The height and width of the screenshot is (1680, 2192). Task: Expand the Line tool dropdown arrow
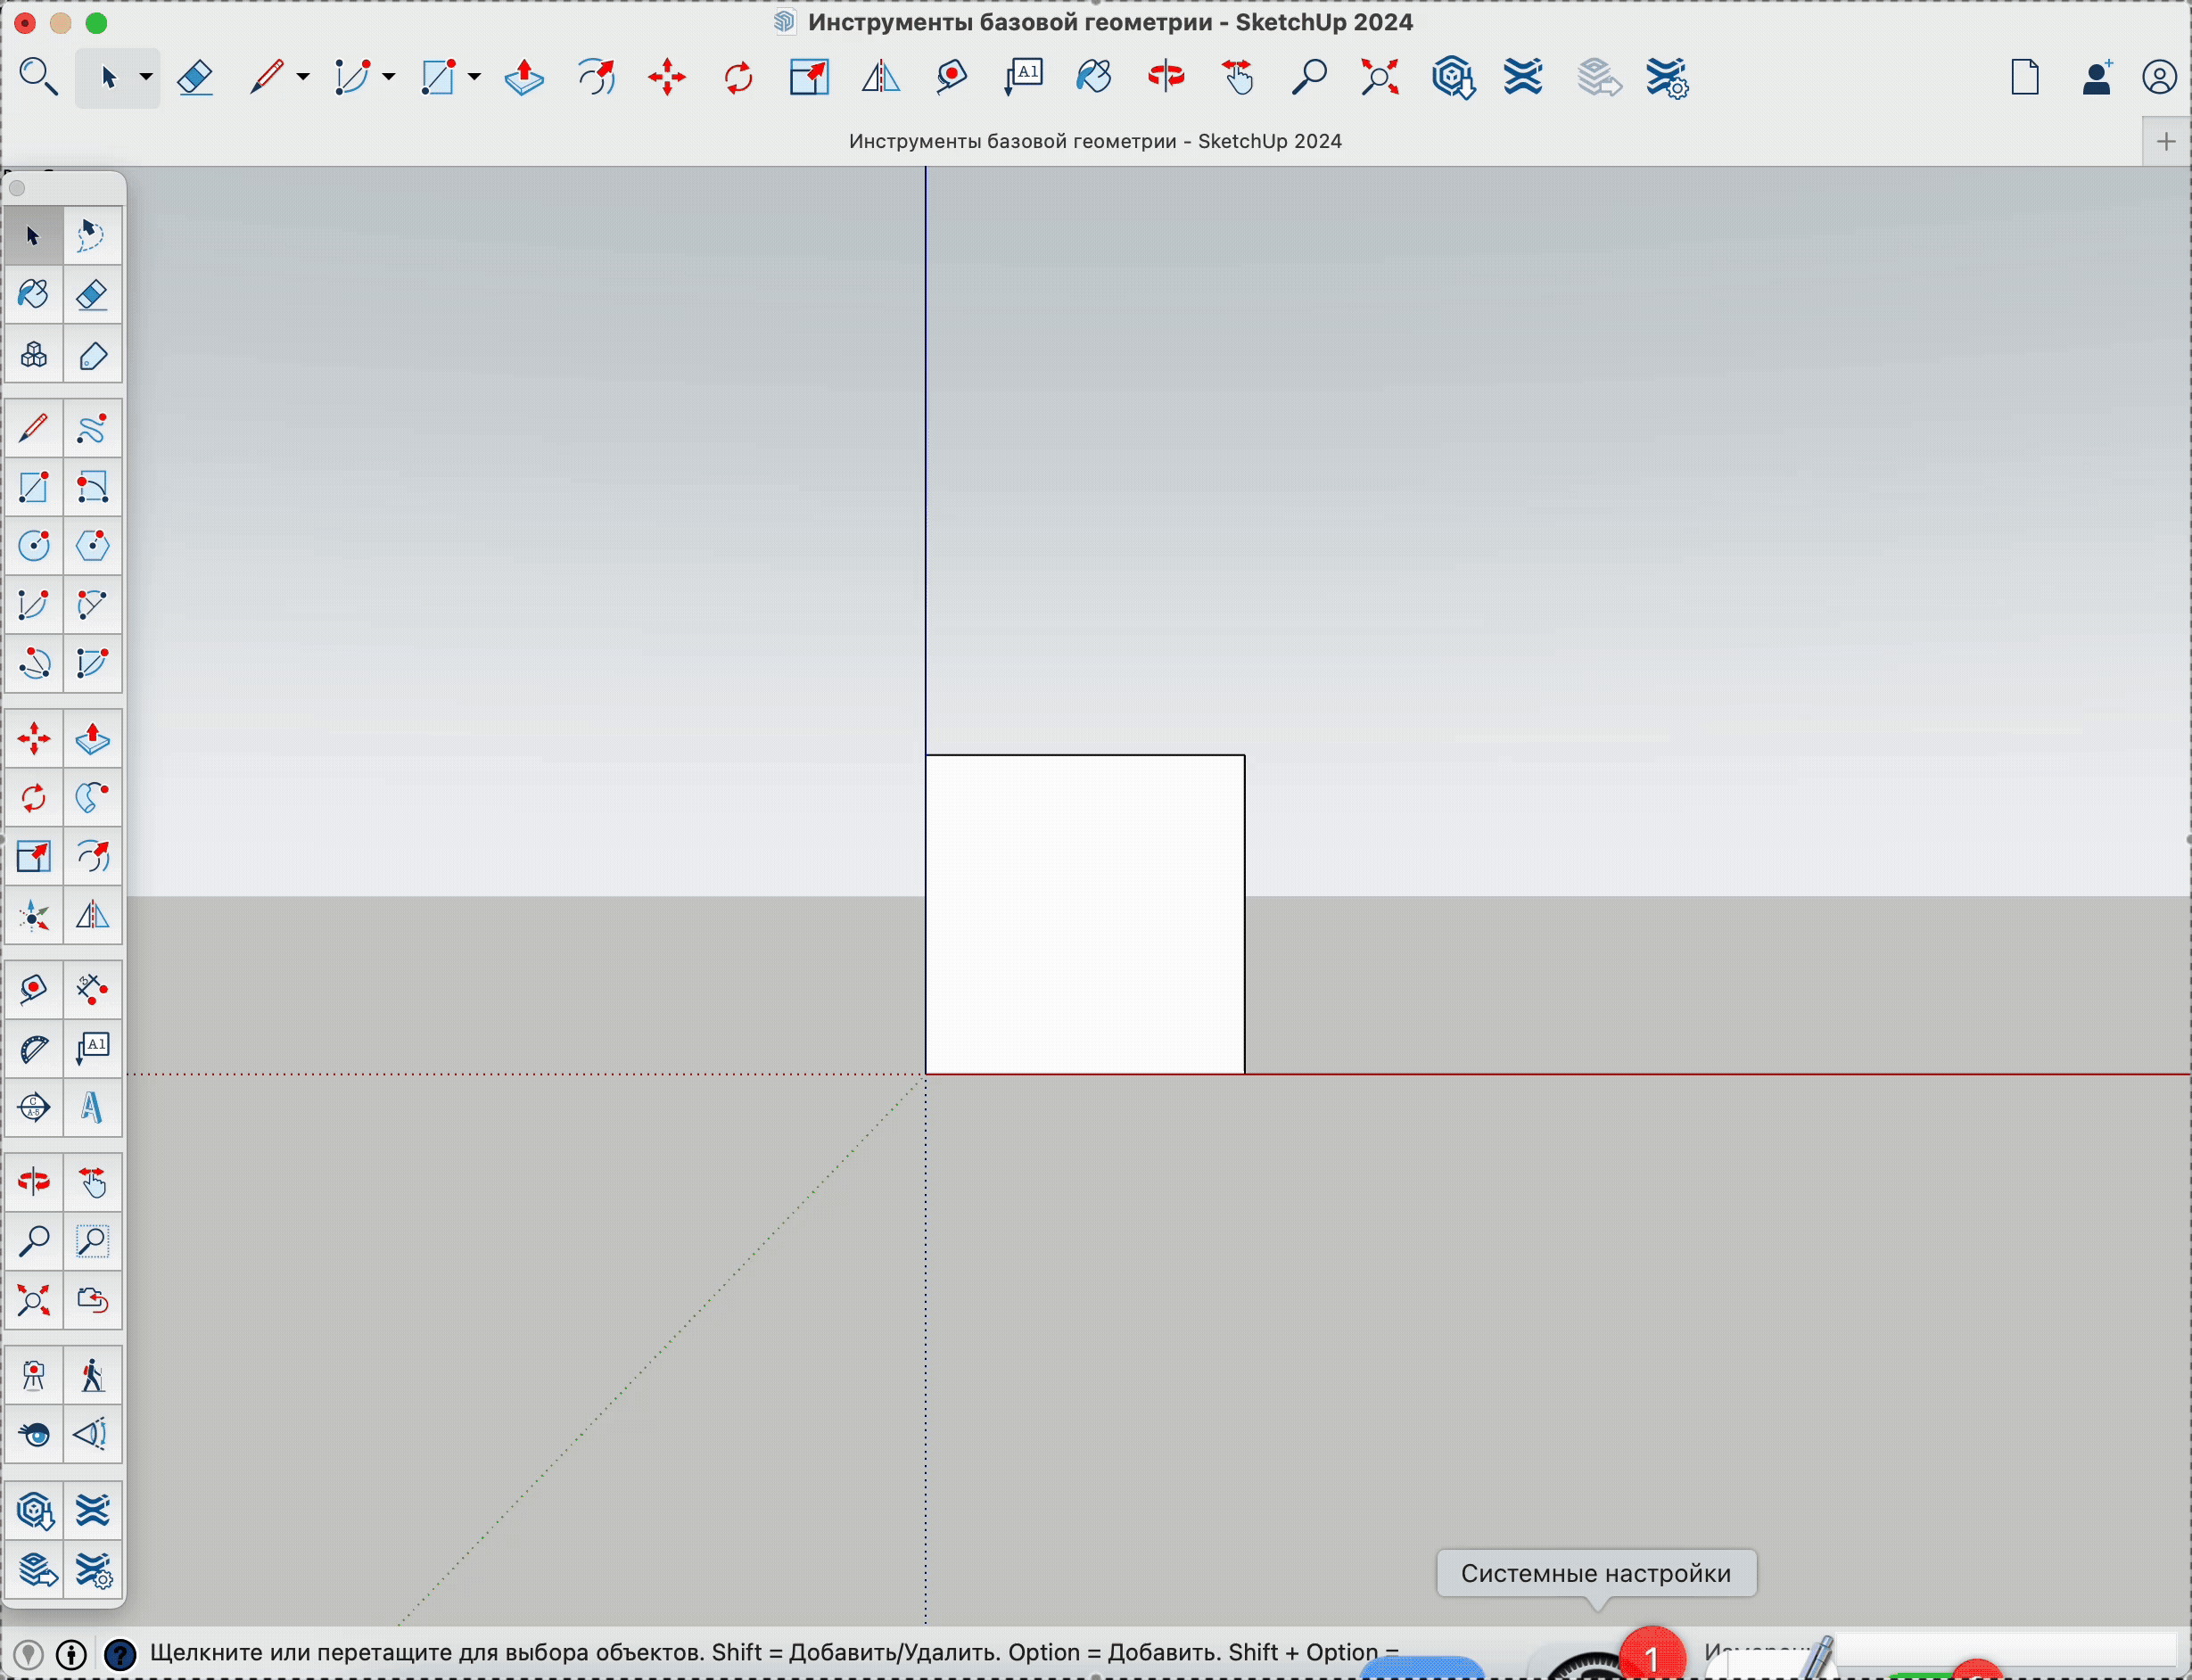[303, 77]
